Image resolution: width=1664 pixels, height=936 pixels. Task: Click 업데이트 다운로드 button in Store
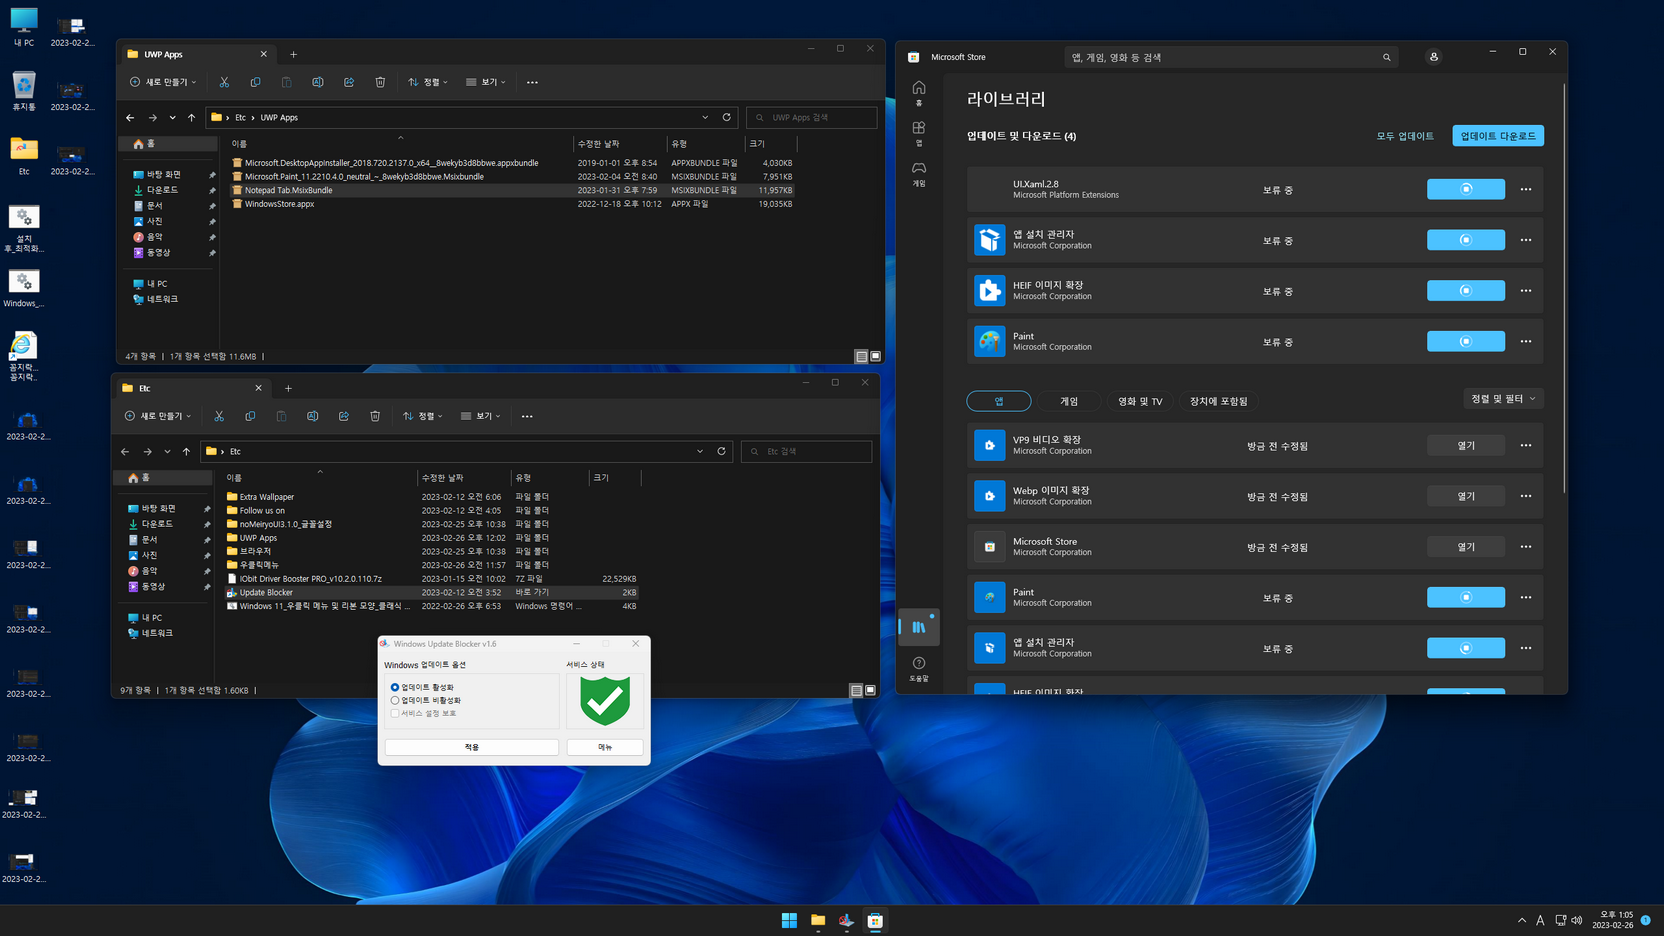pos(1498,136)
